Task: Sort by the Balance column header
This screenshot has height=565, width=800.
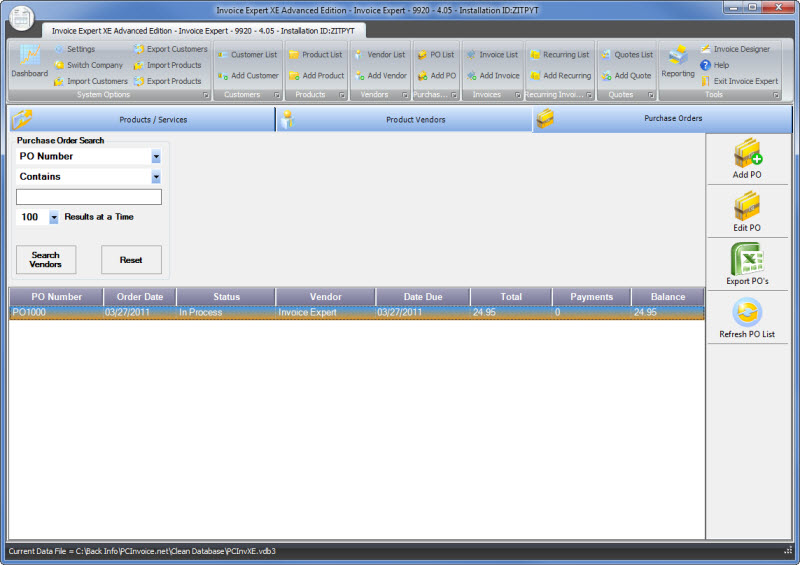Action: 668,297
